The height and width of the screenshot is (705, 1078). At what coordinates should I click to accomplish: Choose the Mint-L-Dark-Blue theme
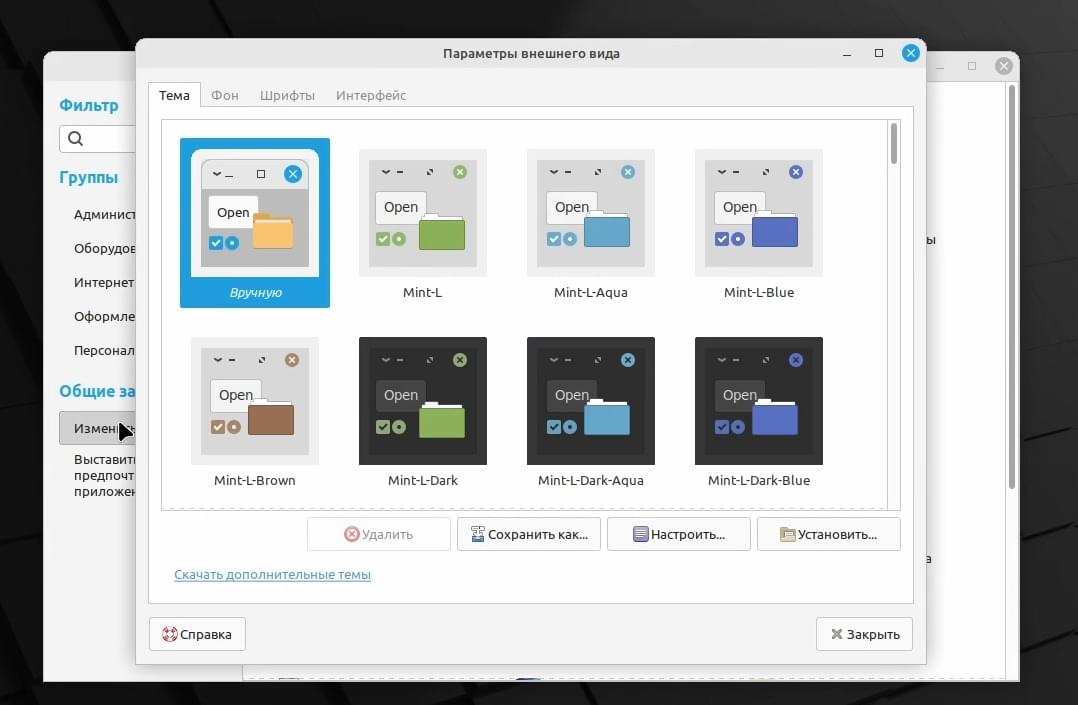point(758,401)
